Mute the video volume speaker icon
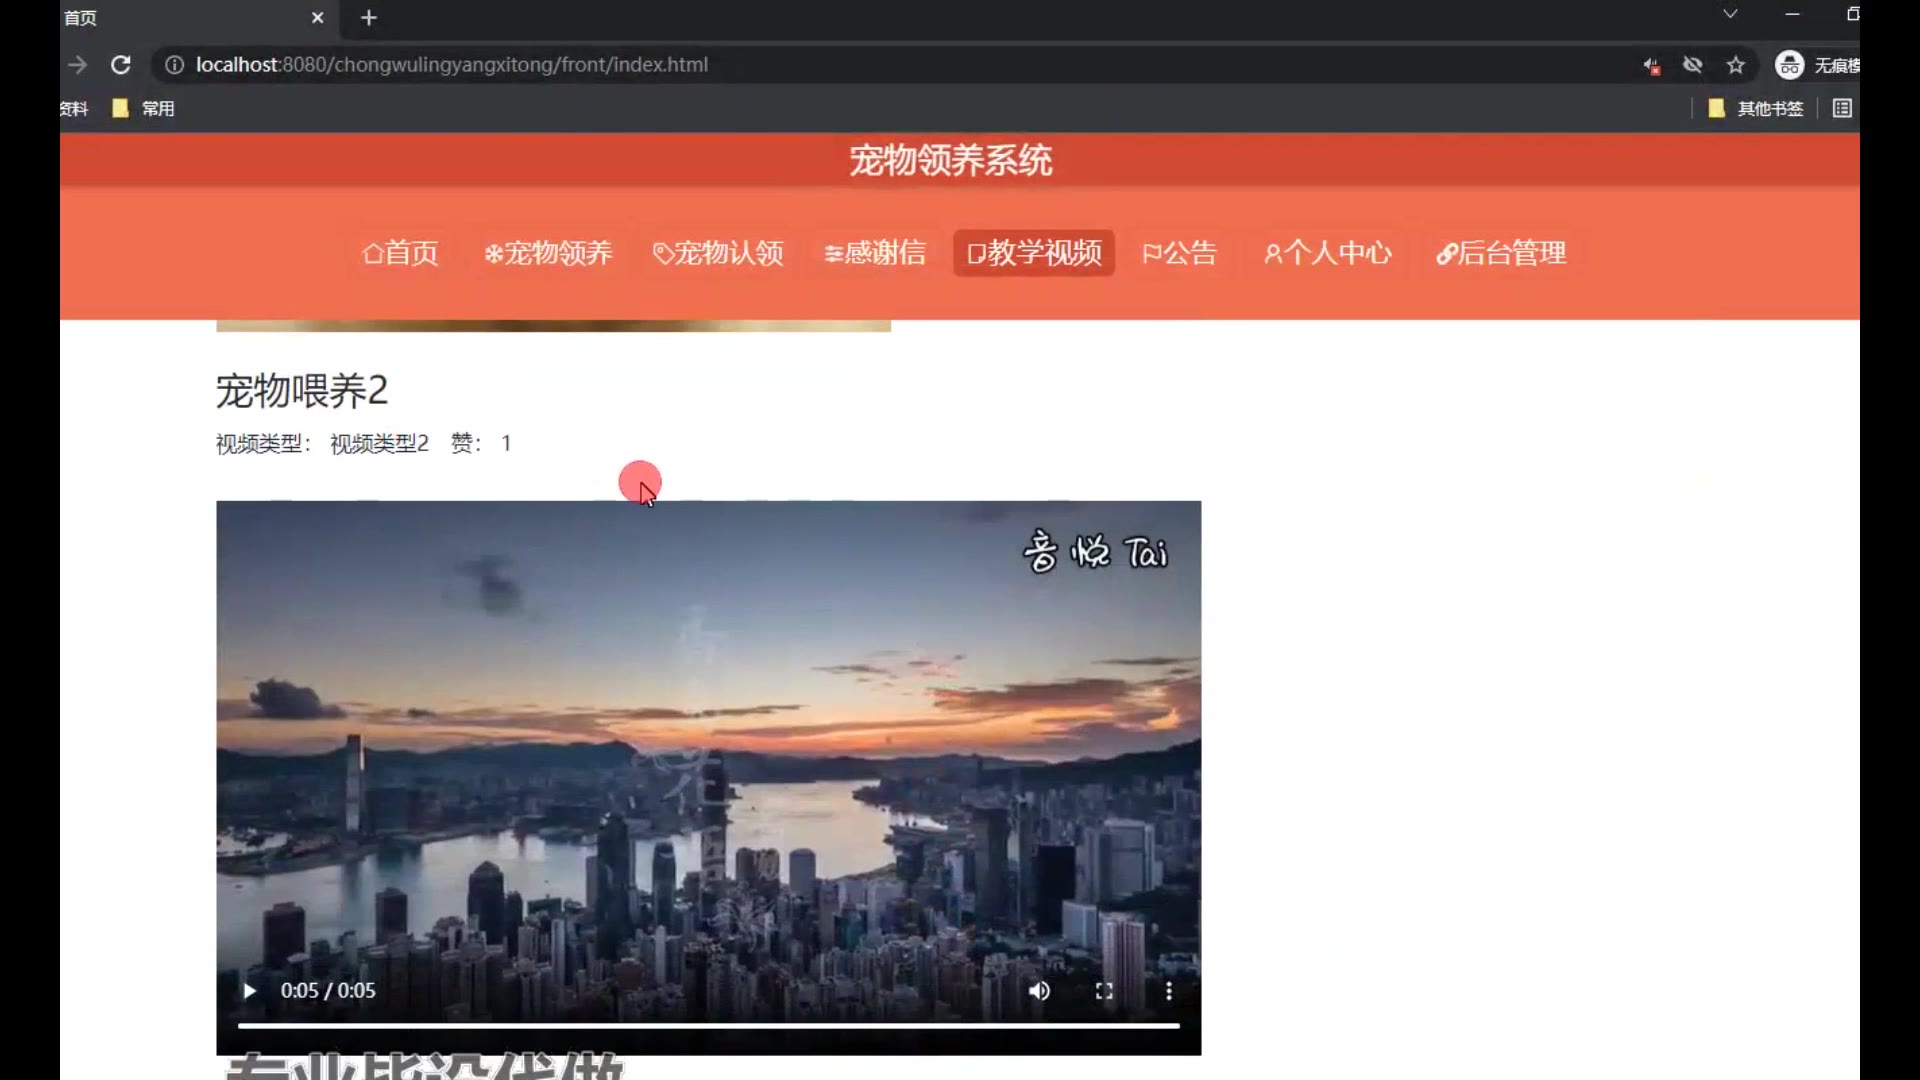The image size is (1920, 1080). tap(1039, 991)
